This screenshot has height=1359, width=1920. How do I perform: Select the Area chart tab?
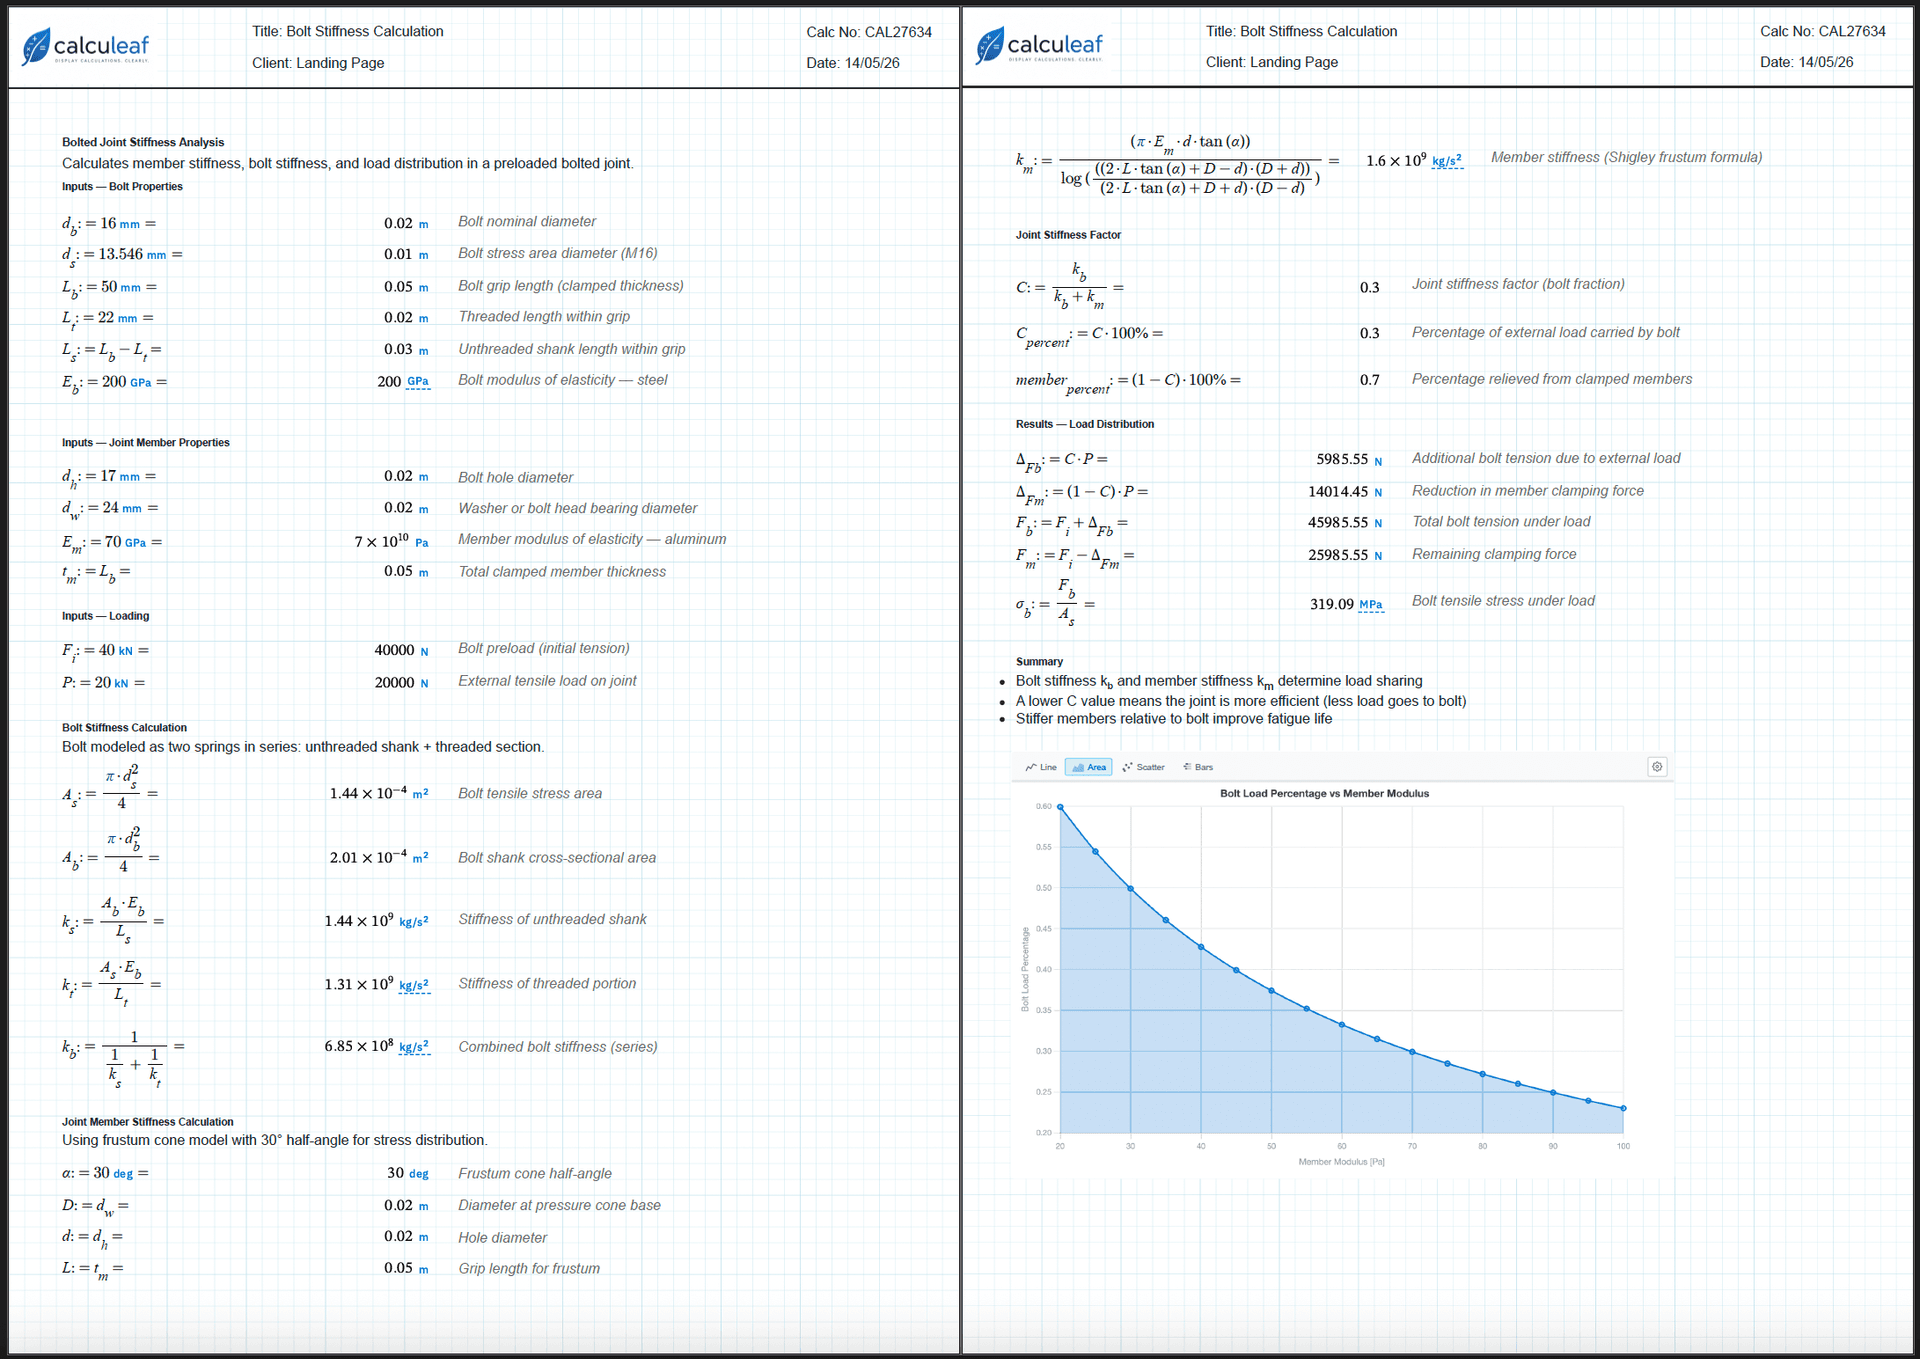tap(1089, 767)
